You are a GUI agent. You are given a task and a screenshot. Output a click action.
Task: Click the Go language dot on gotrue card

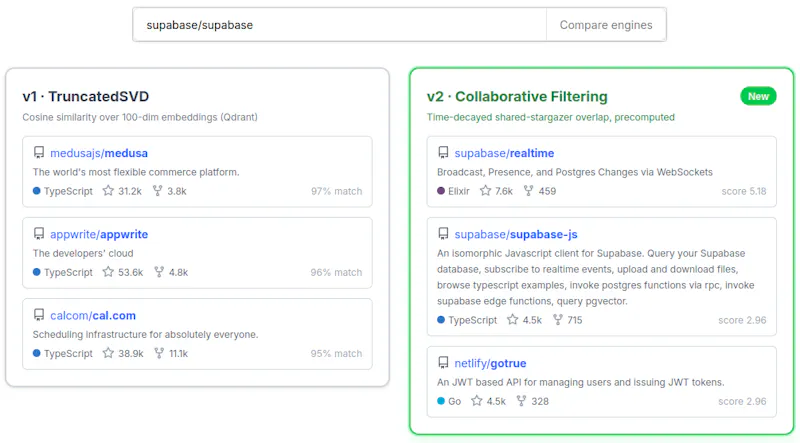pyautogui.click(x=441, y=401)
